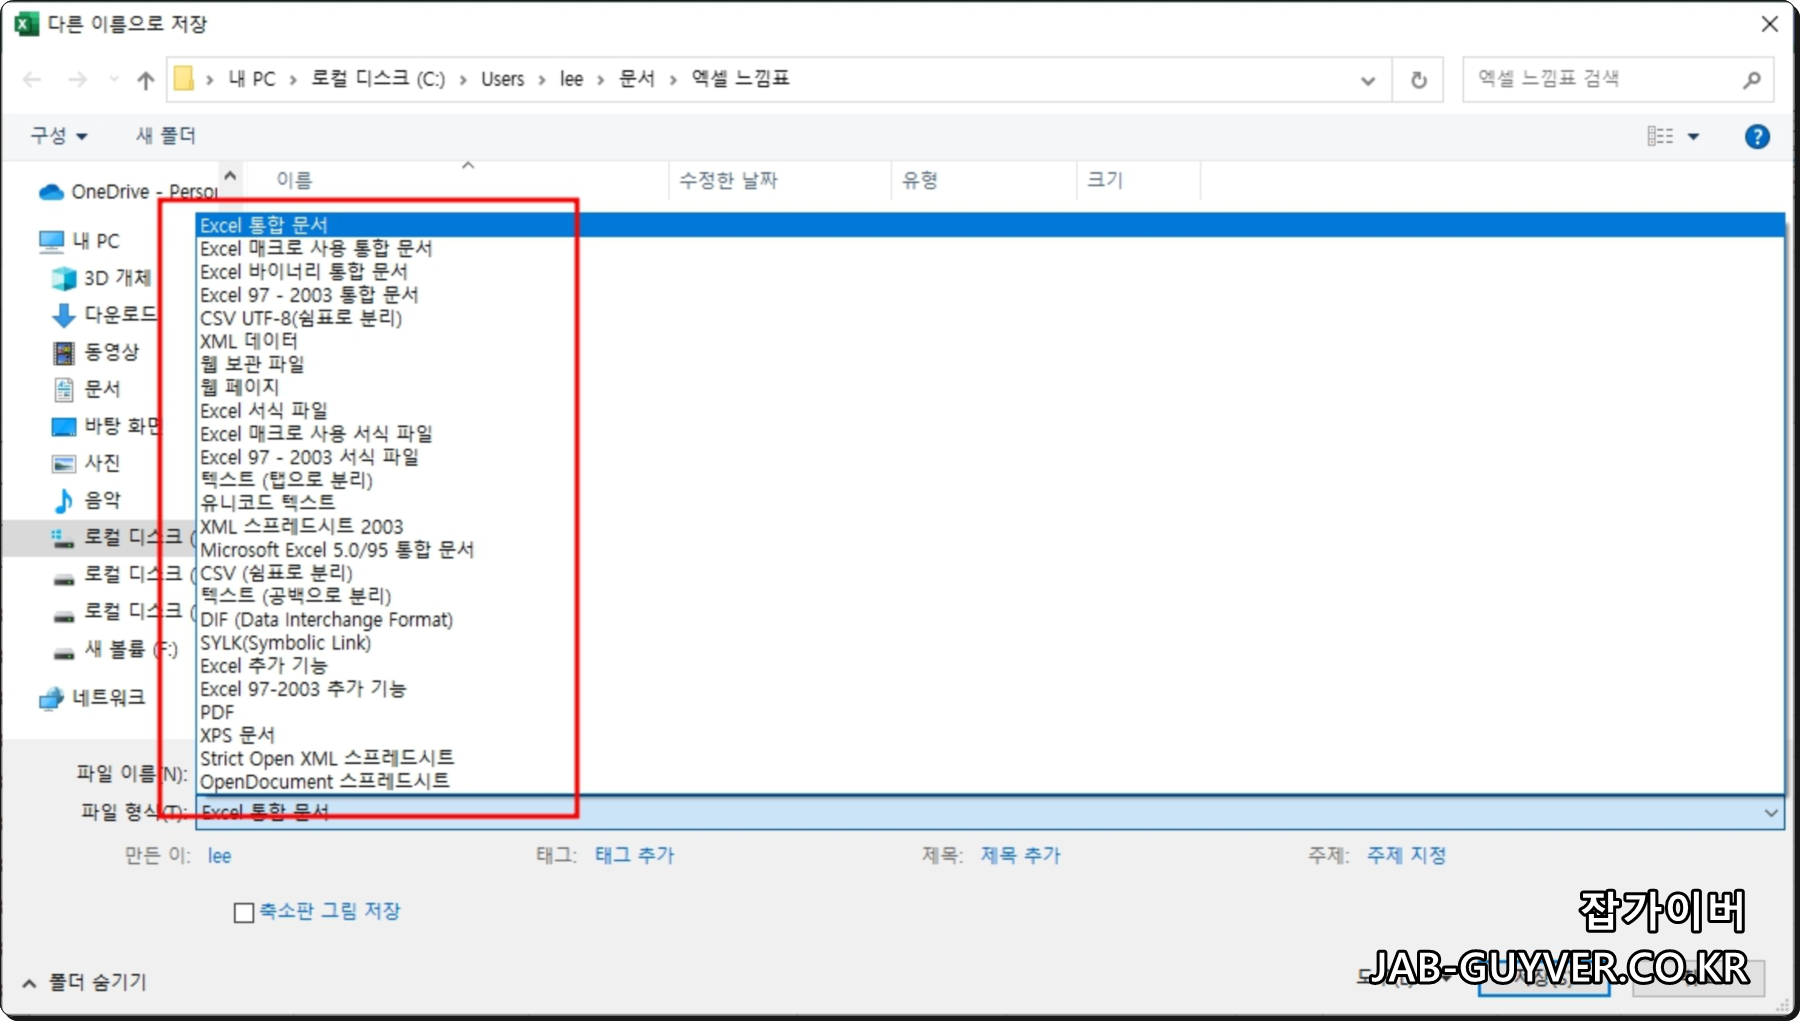
Task: Select DIF (Data Interchange Format)
Action: (x=990, y=619)
